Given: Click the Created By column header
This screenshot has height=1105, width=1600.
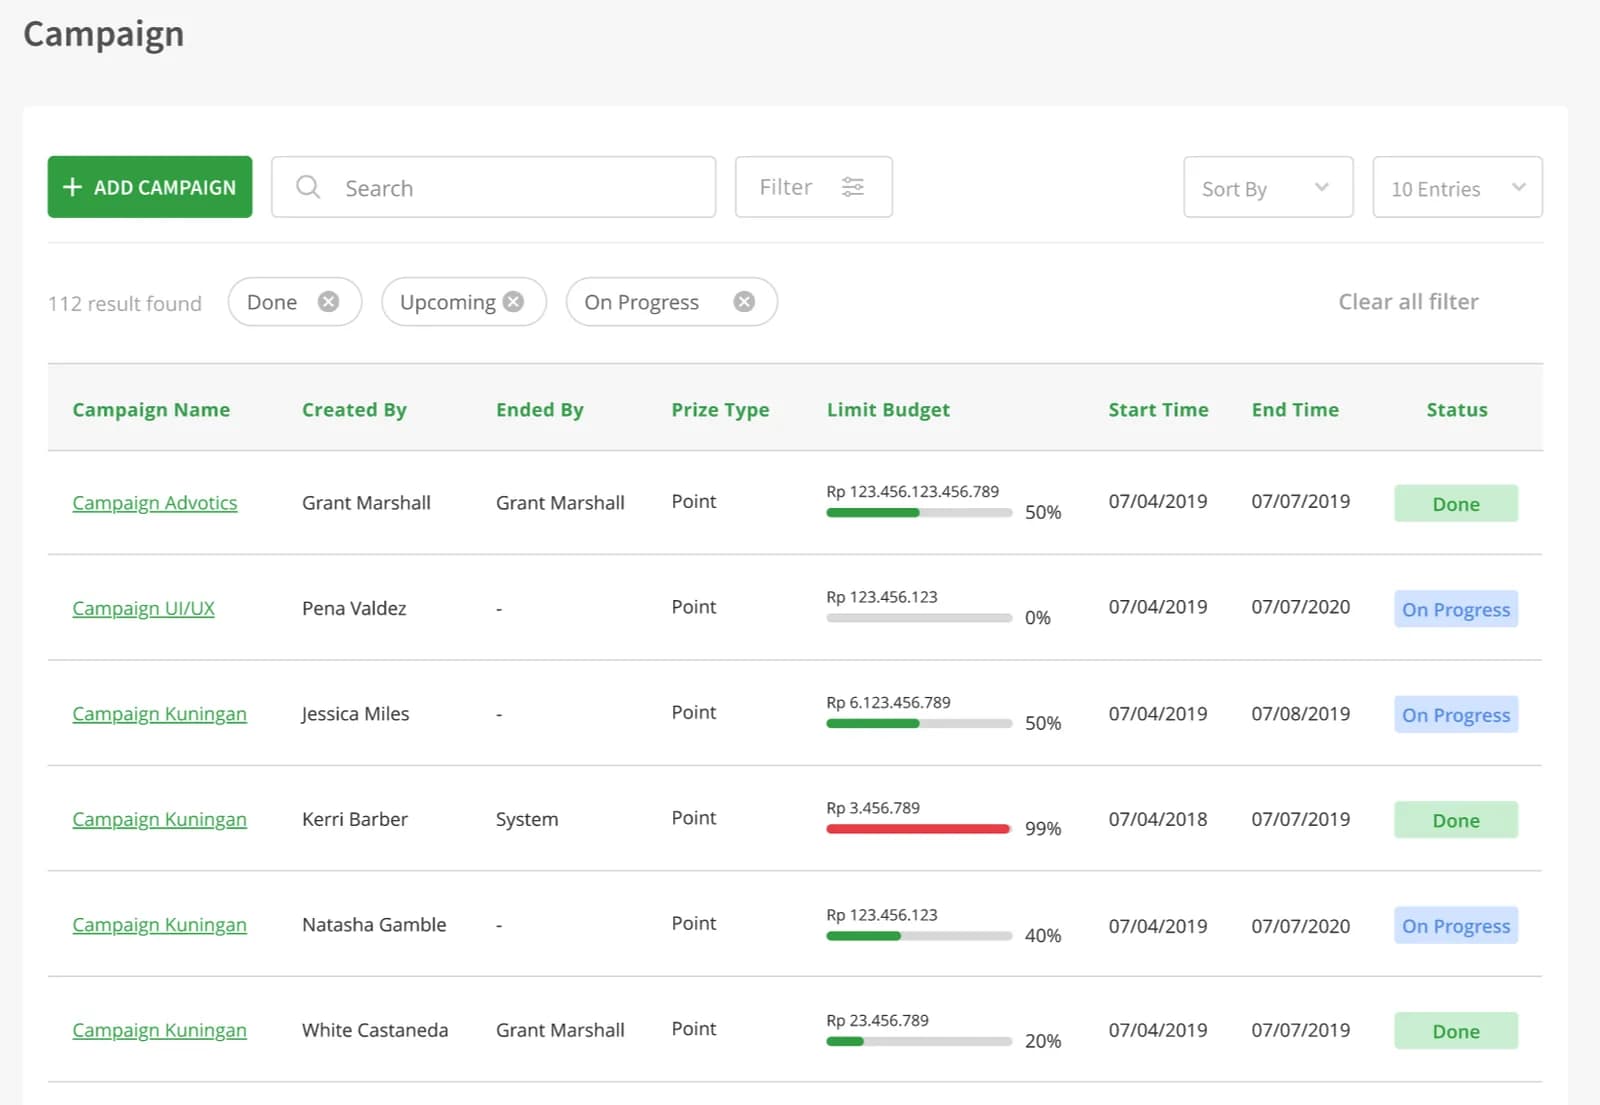Looking at the screenshot, I should (x=354, y=410).
